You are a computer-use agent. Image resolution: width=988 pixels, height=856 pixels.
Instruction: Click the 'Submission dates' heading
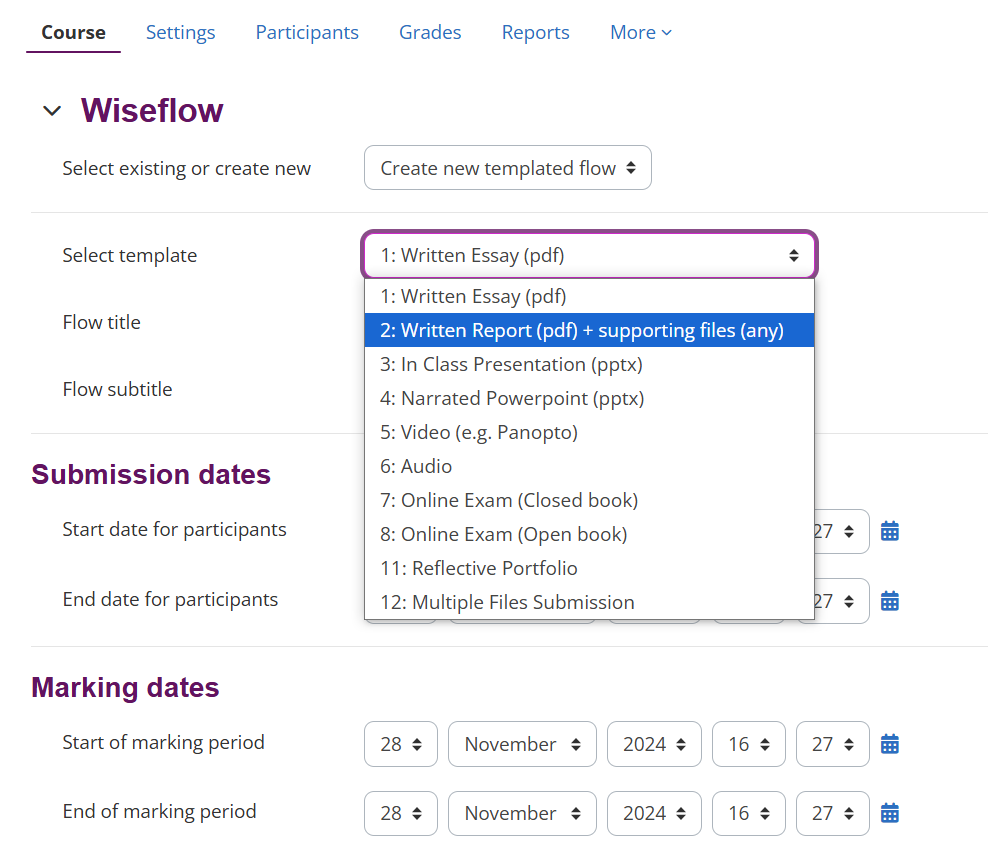tap(151, 474)
